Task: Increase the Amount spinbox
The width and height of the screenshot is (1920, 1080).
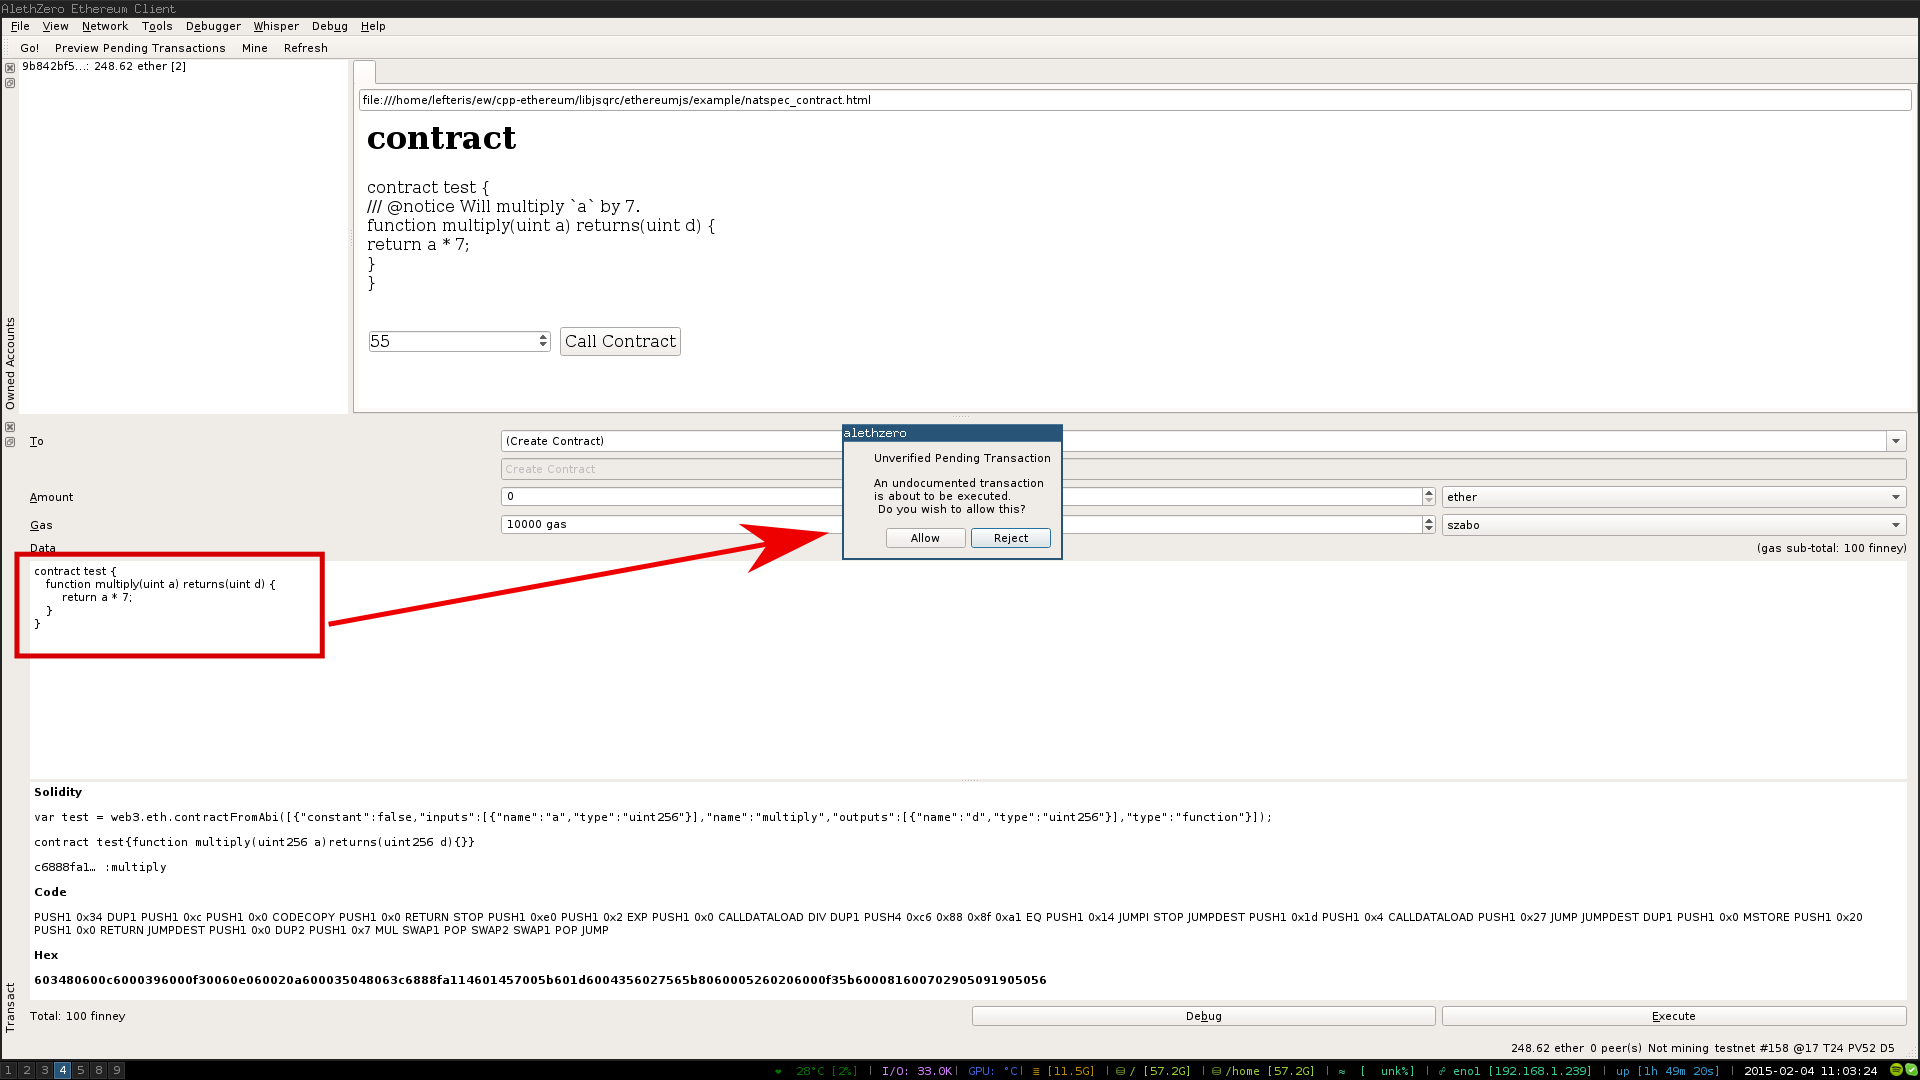Action: [x=1429, y=493]
